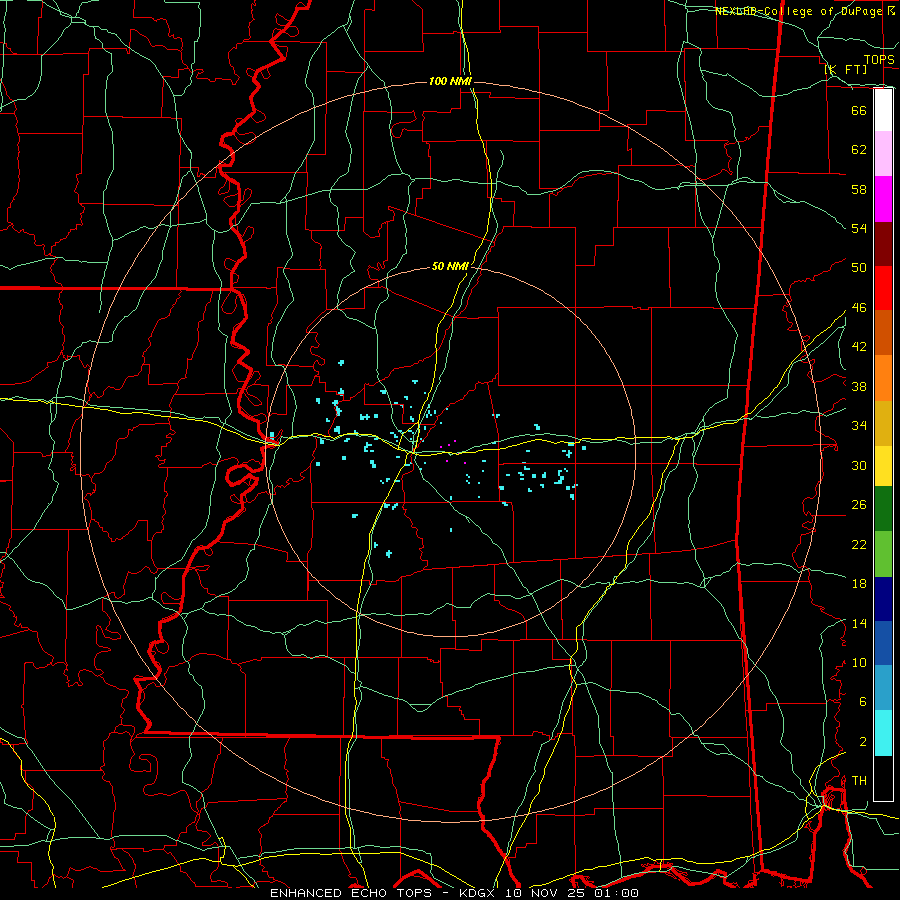Click the K FT units label

(845, 69)
